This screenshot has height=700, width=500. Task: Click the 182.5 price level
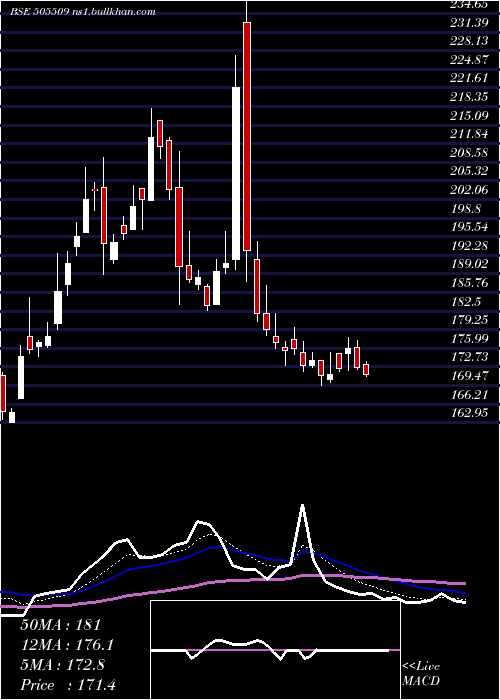coord(466,301)
